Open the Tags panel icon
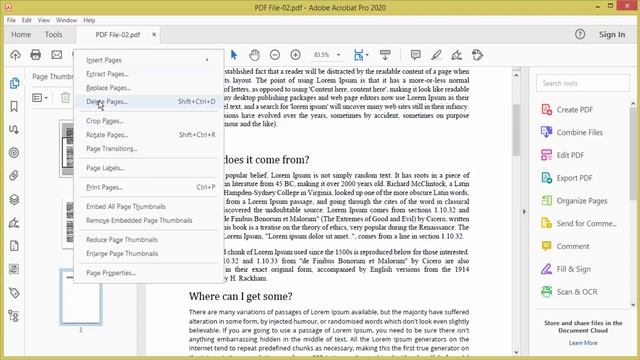Viewport: 640px width, 360px height. point(14,293)
